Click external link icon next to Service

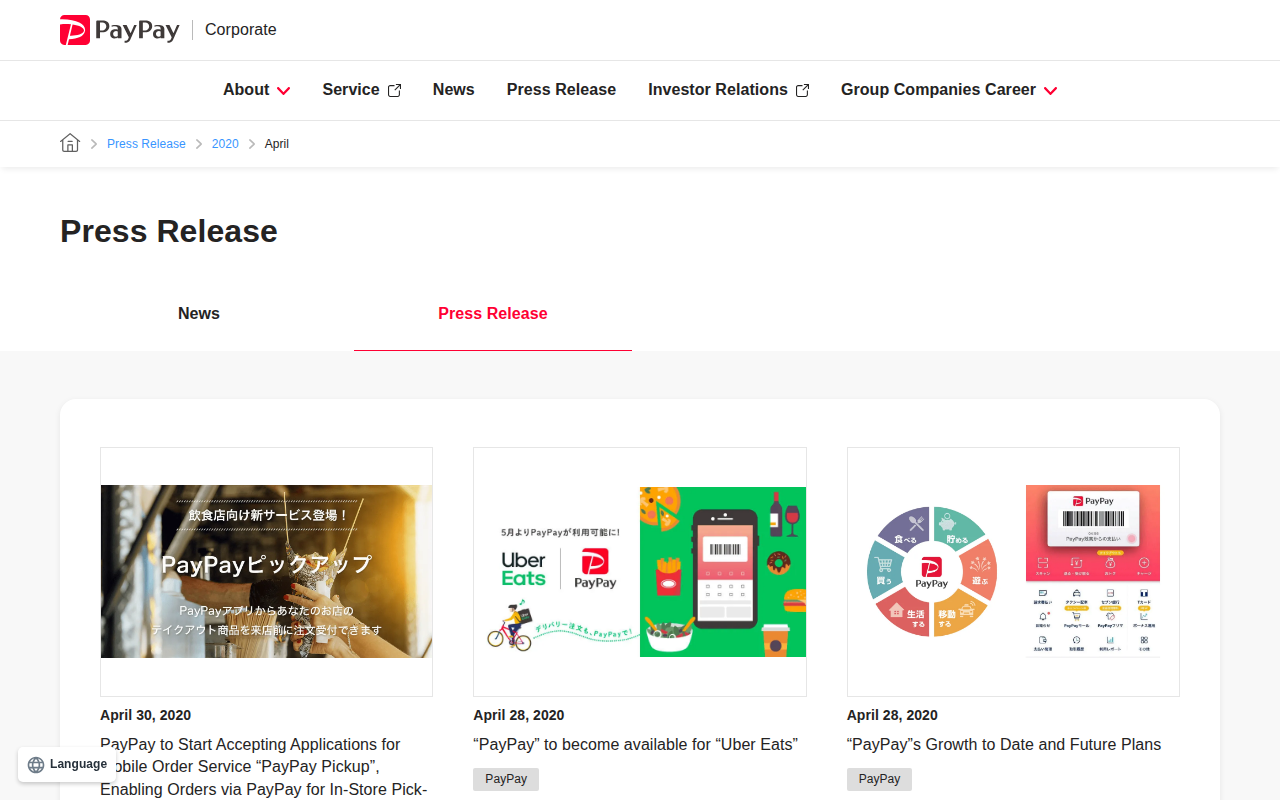coord(394,90)
